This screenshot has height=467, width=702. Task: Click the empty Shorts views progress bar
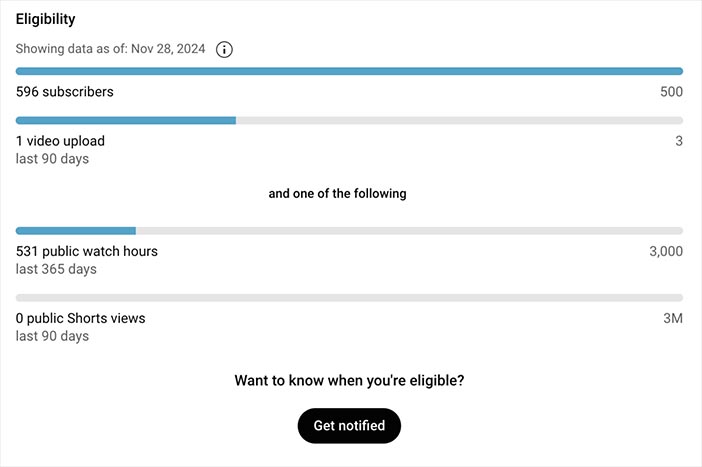click(x=349, y=298)
